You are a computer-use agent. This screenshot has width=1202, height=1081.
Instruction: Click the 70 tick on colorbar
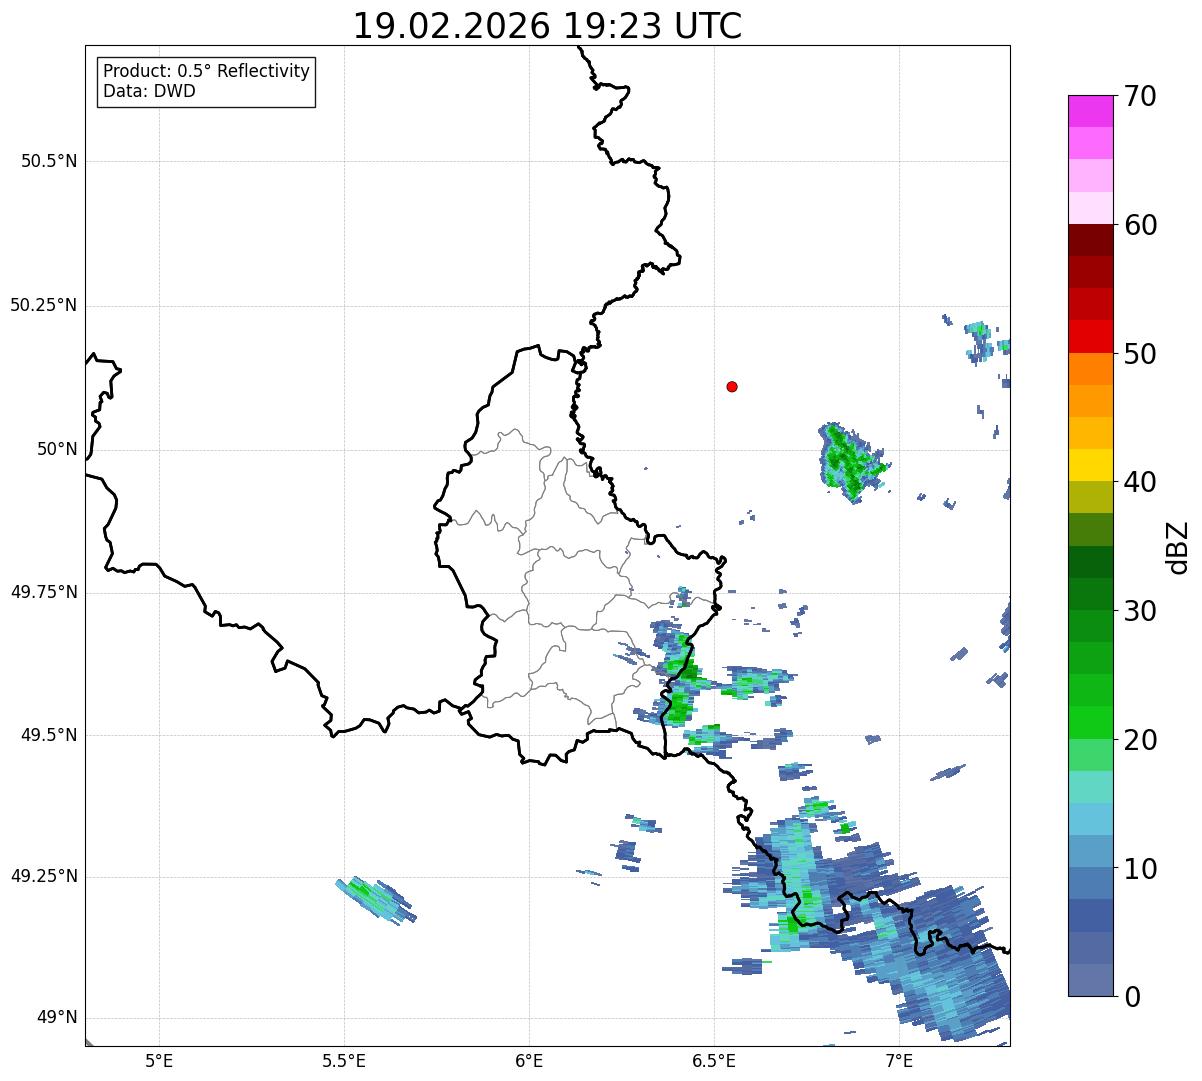coord(1140,96)
